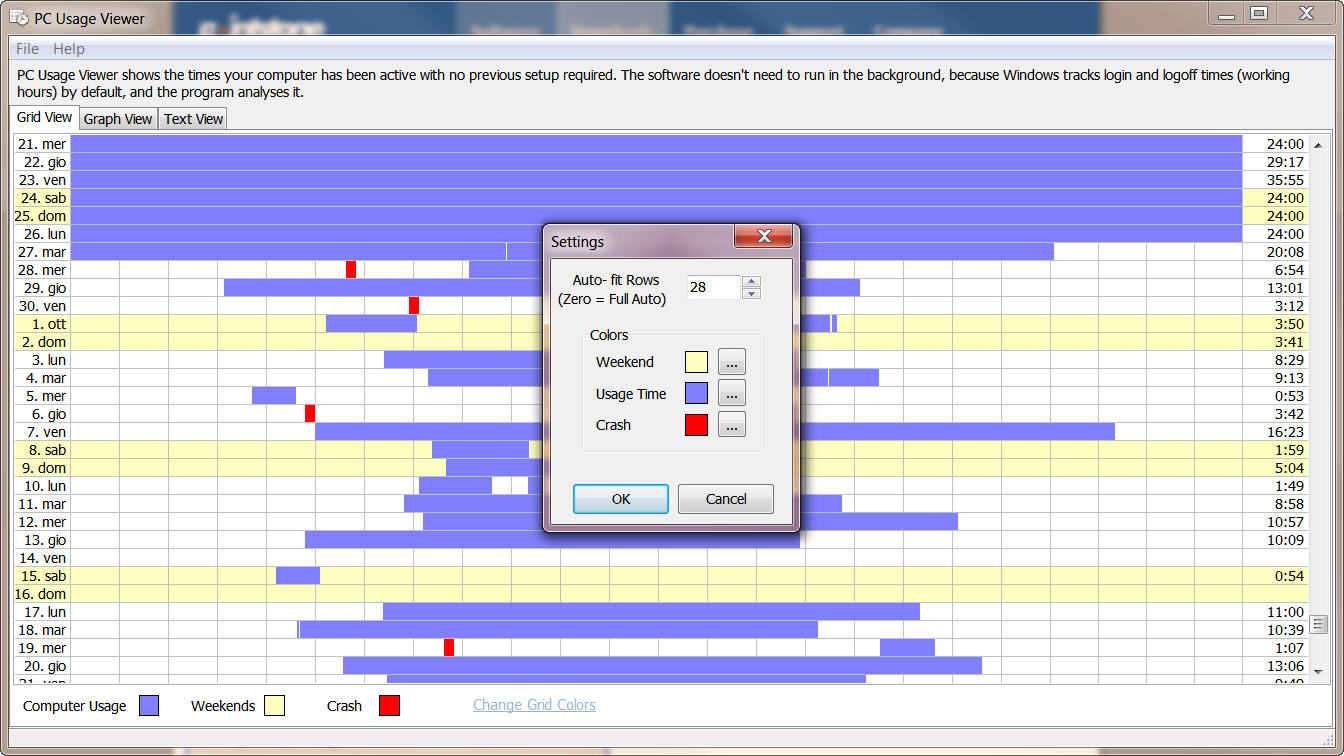Open the File menu
This screenshot has width=1344, height=756.
(28, 48)
